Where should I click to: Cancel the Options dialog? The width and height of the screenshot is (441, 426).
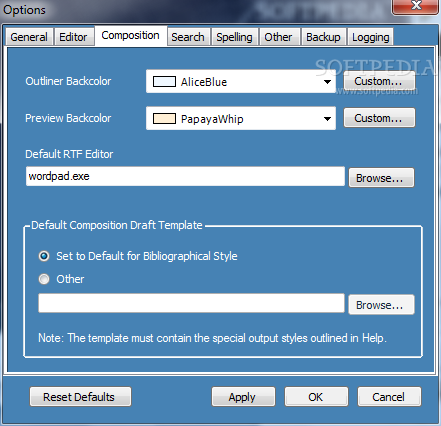click(x=389, y=397)
